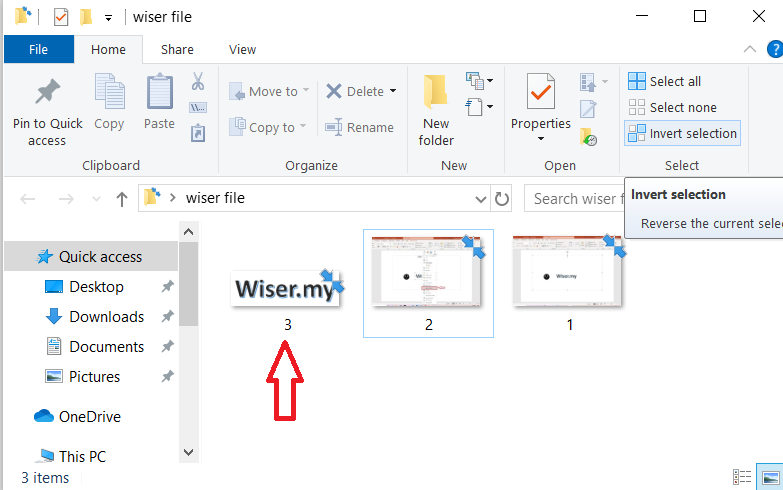The image size is (783, 490).
Task: Switch to details view layout
Action: tap(742, 477)
